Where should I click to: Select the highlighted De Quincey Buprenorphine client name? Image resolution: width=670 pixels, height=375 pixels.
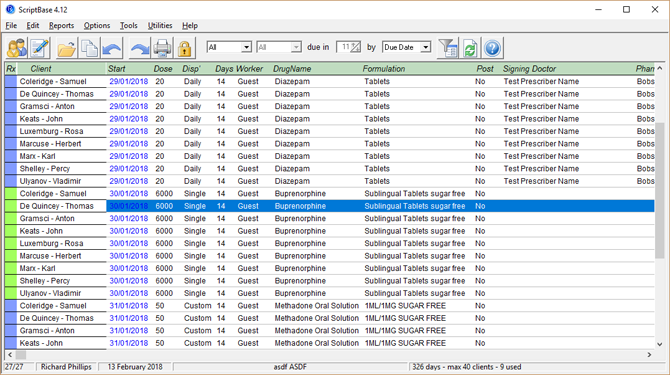point(56,206)
